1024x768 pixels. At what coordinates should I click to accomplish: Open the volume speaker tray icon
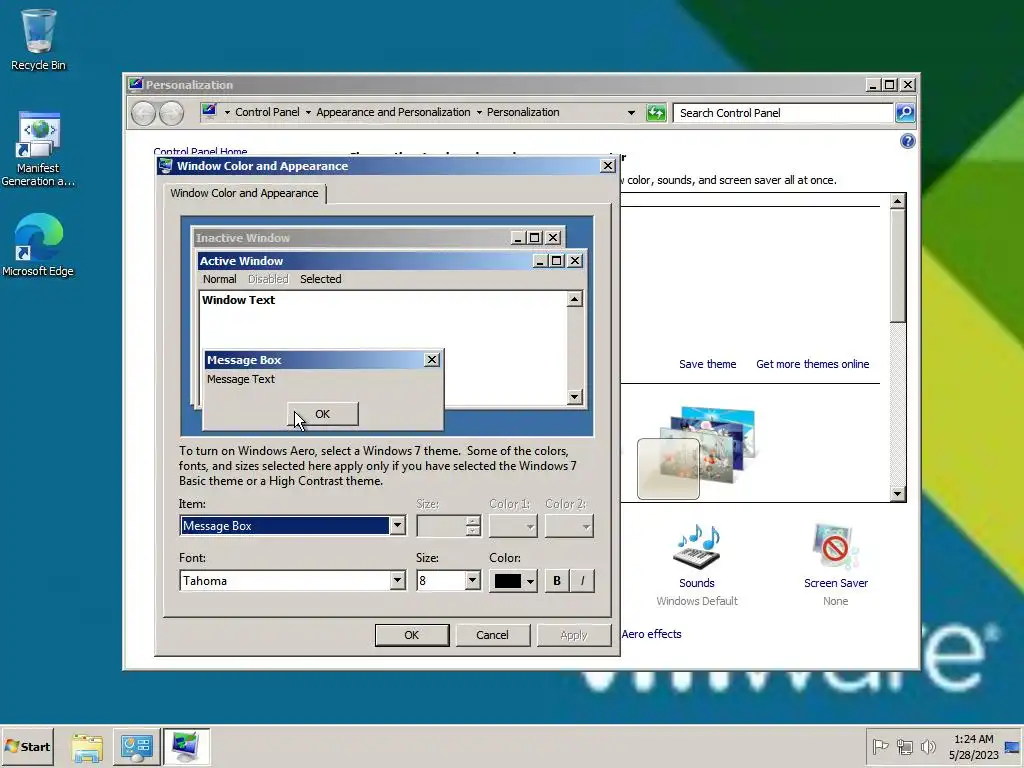tap(927, 746)
